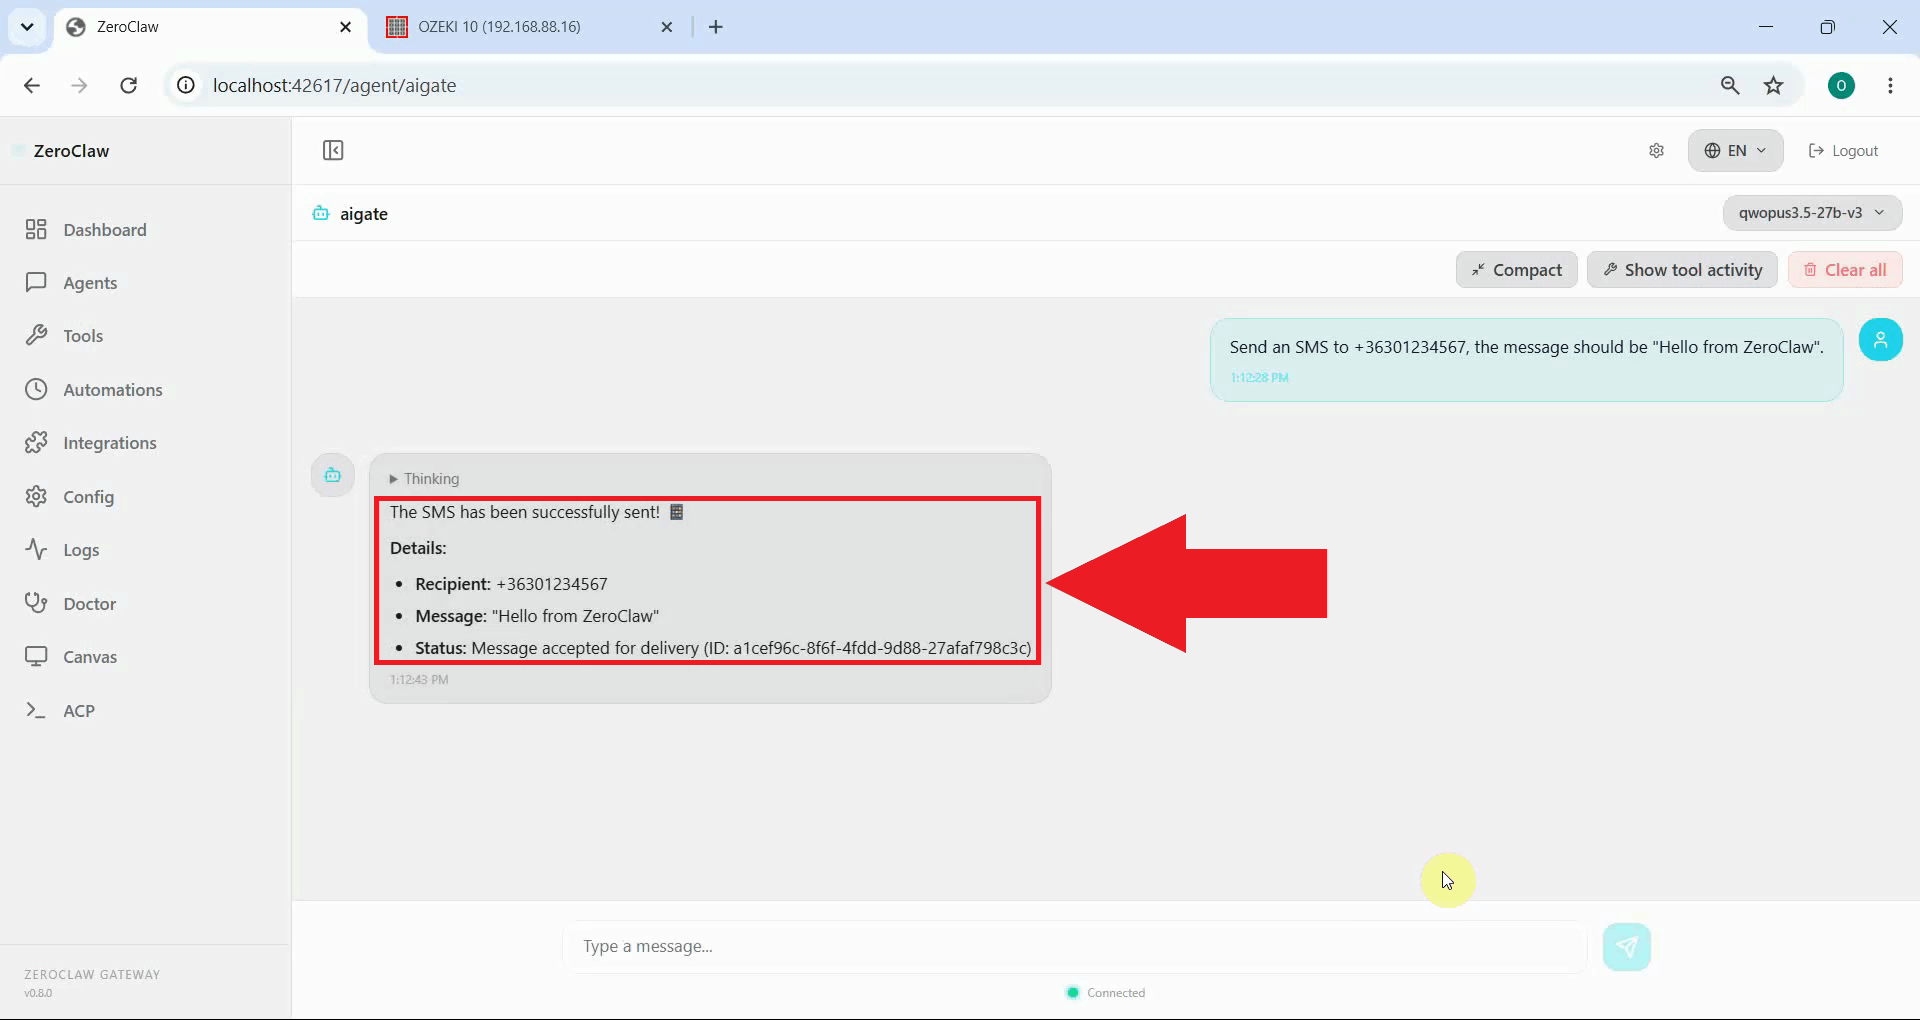
Task: Open a new browser tab
Action: [716, 27]
